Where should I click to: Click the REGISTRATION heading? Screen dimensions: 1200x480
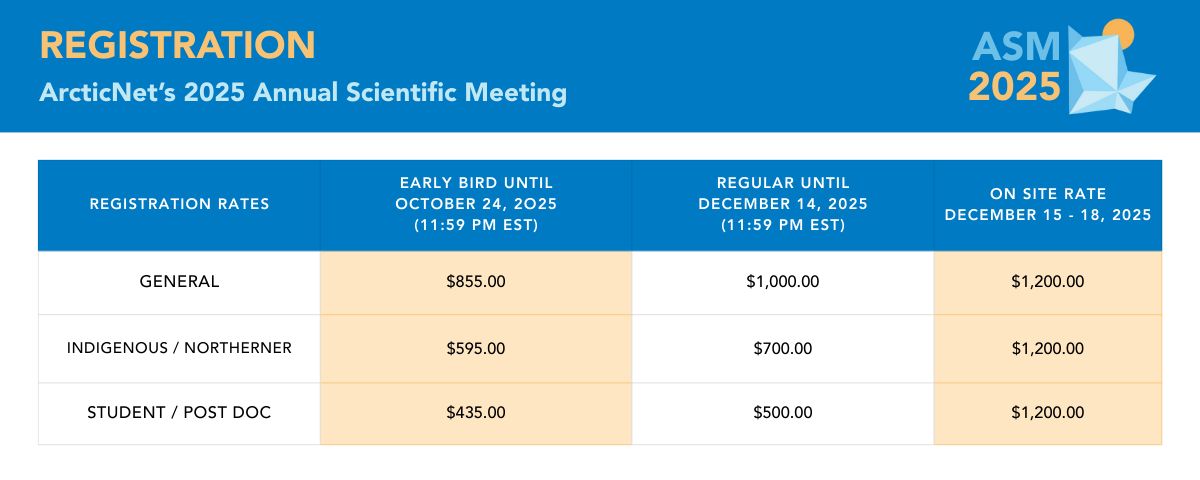click(x=178, y=45)
